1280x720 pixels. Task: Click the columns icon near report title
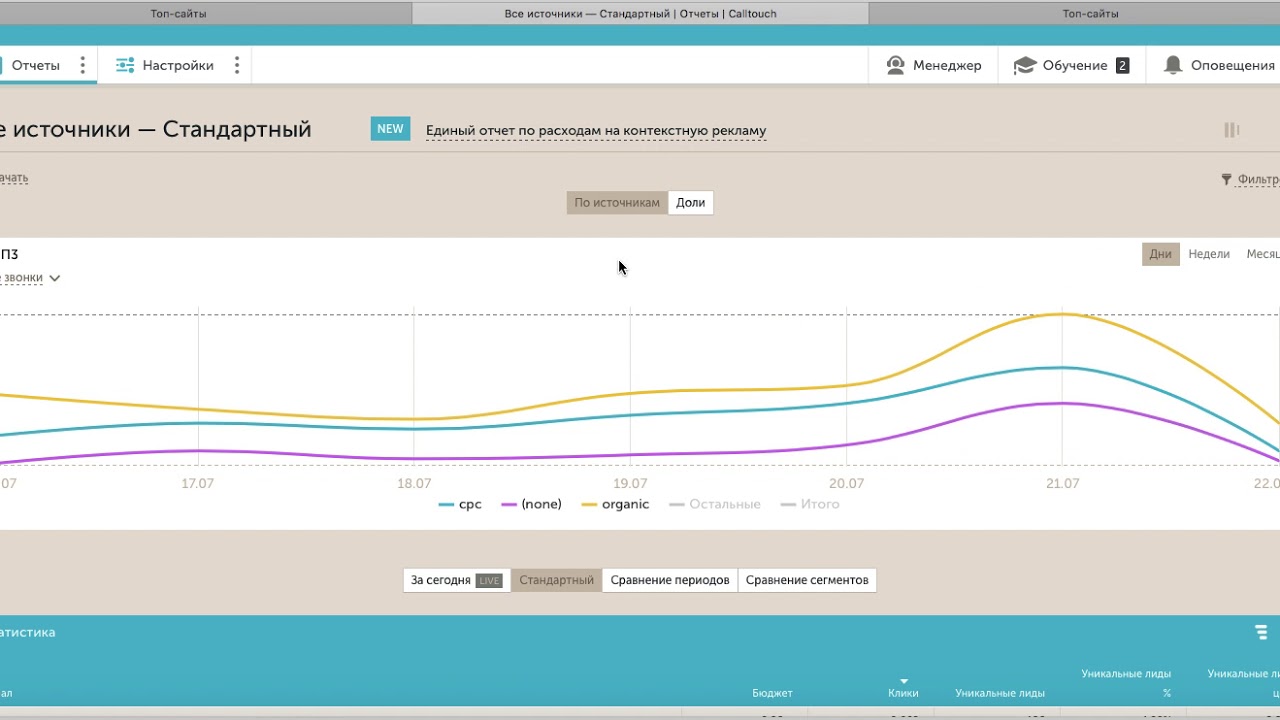[x=1232, y=130]
